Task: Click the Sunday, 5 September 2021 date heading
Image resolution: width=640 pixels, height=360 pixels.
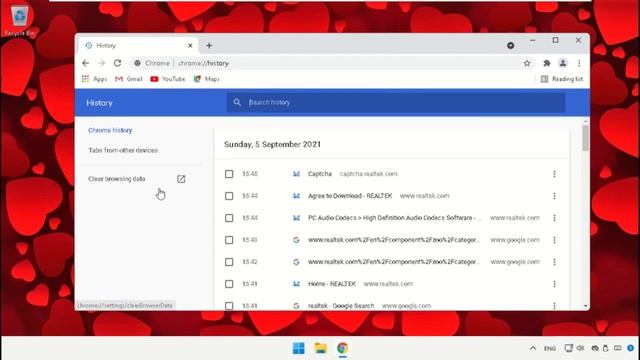Action: click(x=272, y=144)
